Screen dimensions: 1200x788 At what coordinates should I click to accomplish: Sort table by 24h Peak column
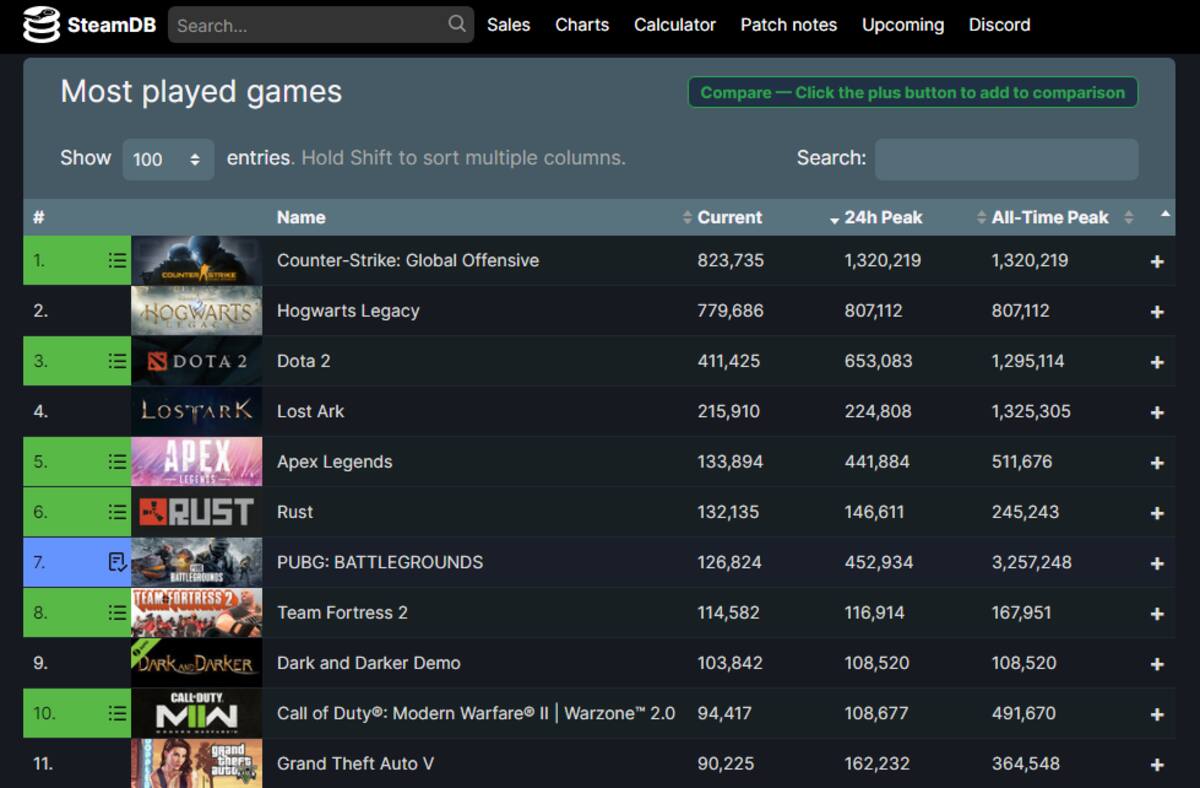click(x=883, y=217)
